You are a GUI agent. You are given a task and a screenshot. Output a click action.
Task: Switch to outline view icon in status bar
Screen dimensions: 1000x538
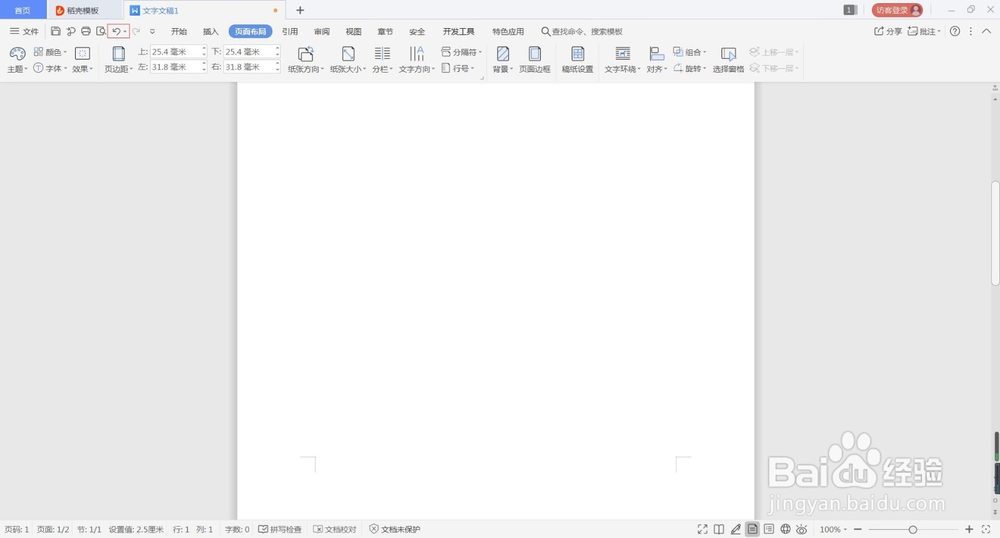(x=768, y=529)
